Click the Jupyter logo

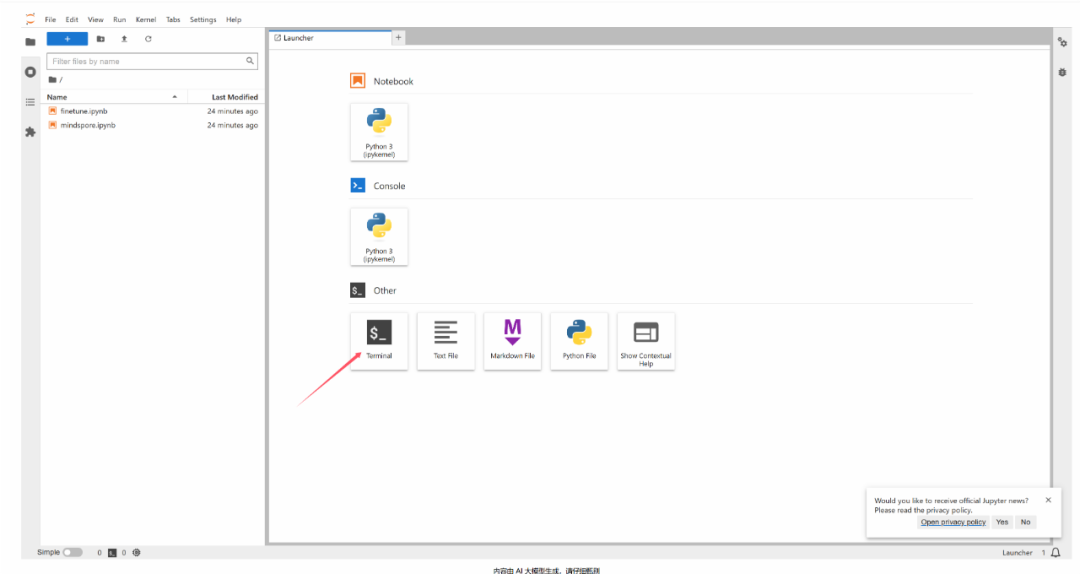[x=30, y=19]
